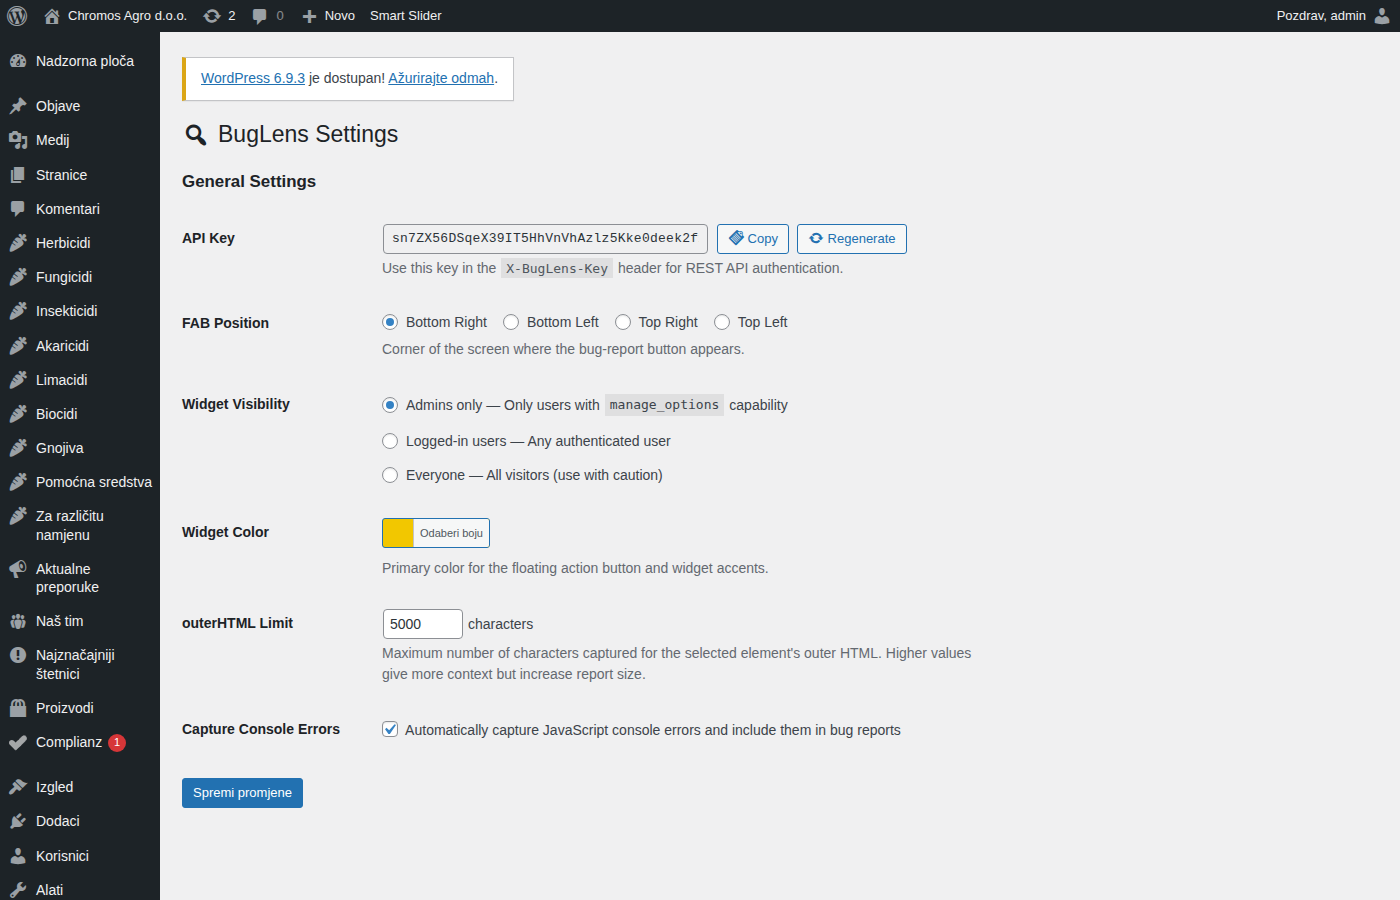
Task: Click the Aktualne preporuke megaphone icon
Action: [x=18, y=569]
